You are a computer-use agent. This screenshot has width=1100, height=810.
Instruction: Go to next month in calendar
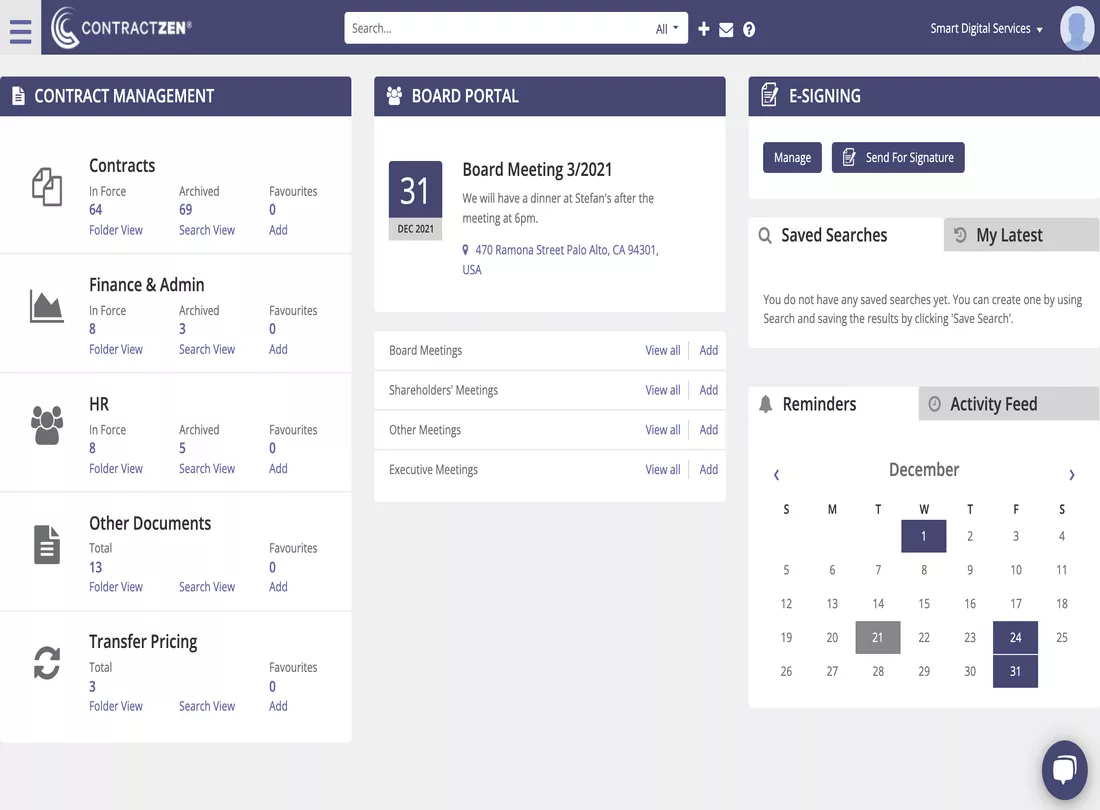click(1071, 475)
